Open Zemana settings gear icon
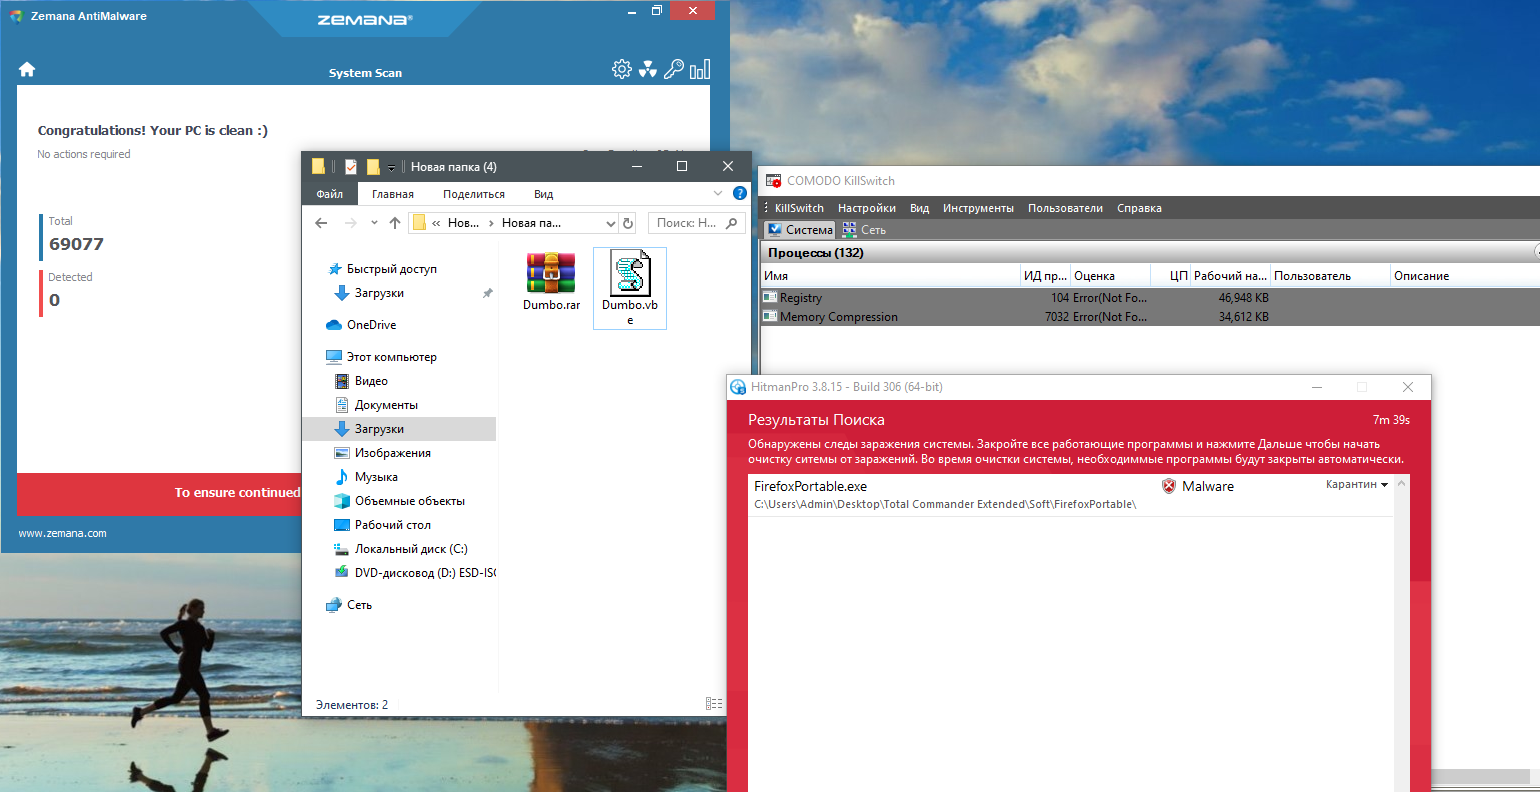Screen dimensions: 1540x792 coord(622,69)
